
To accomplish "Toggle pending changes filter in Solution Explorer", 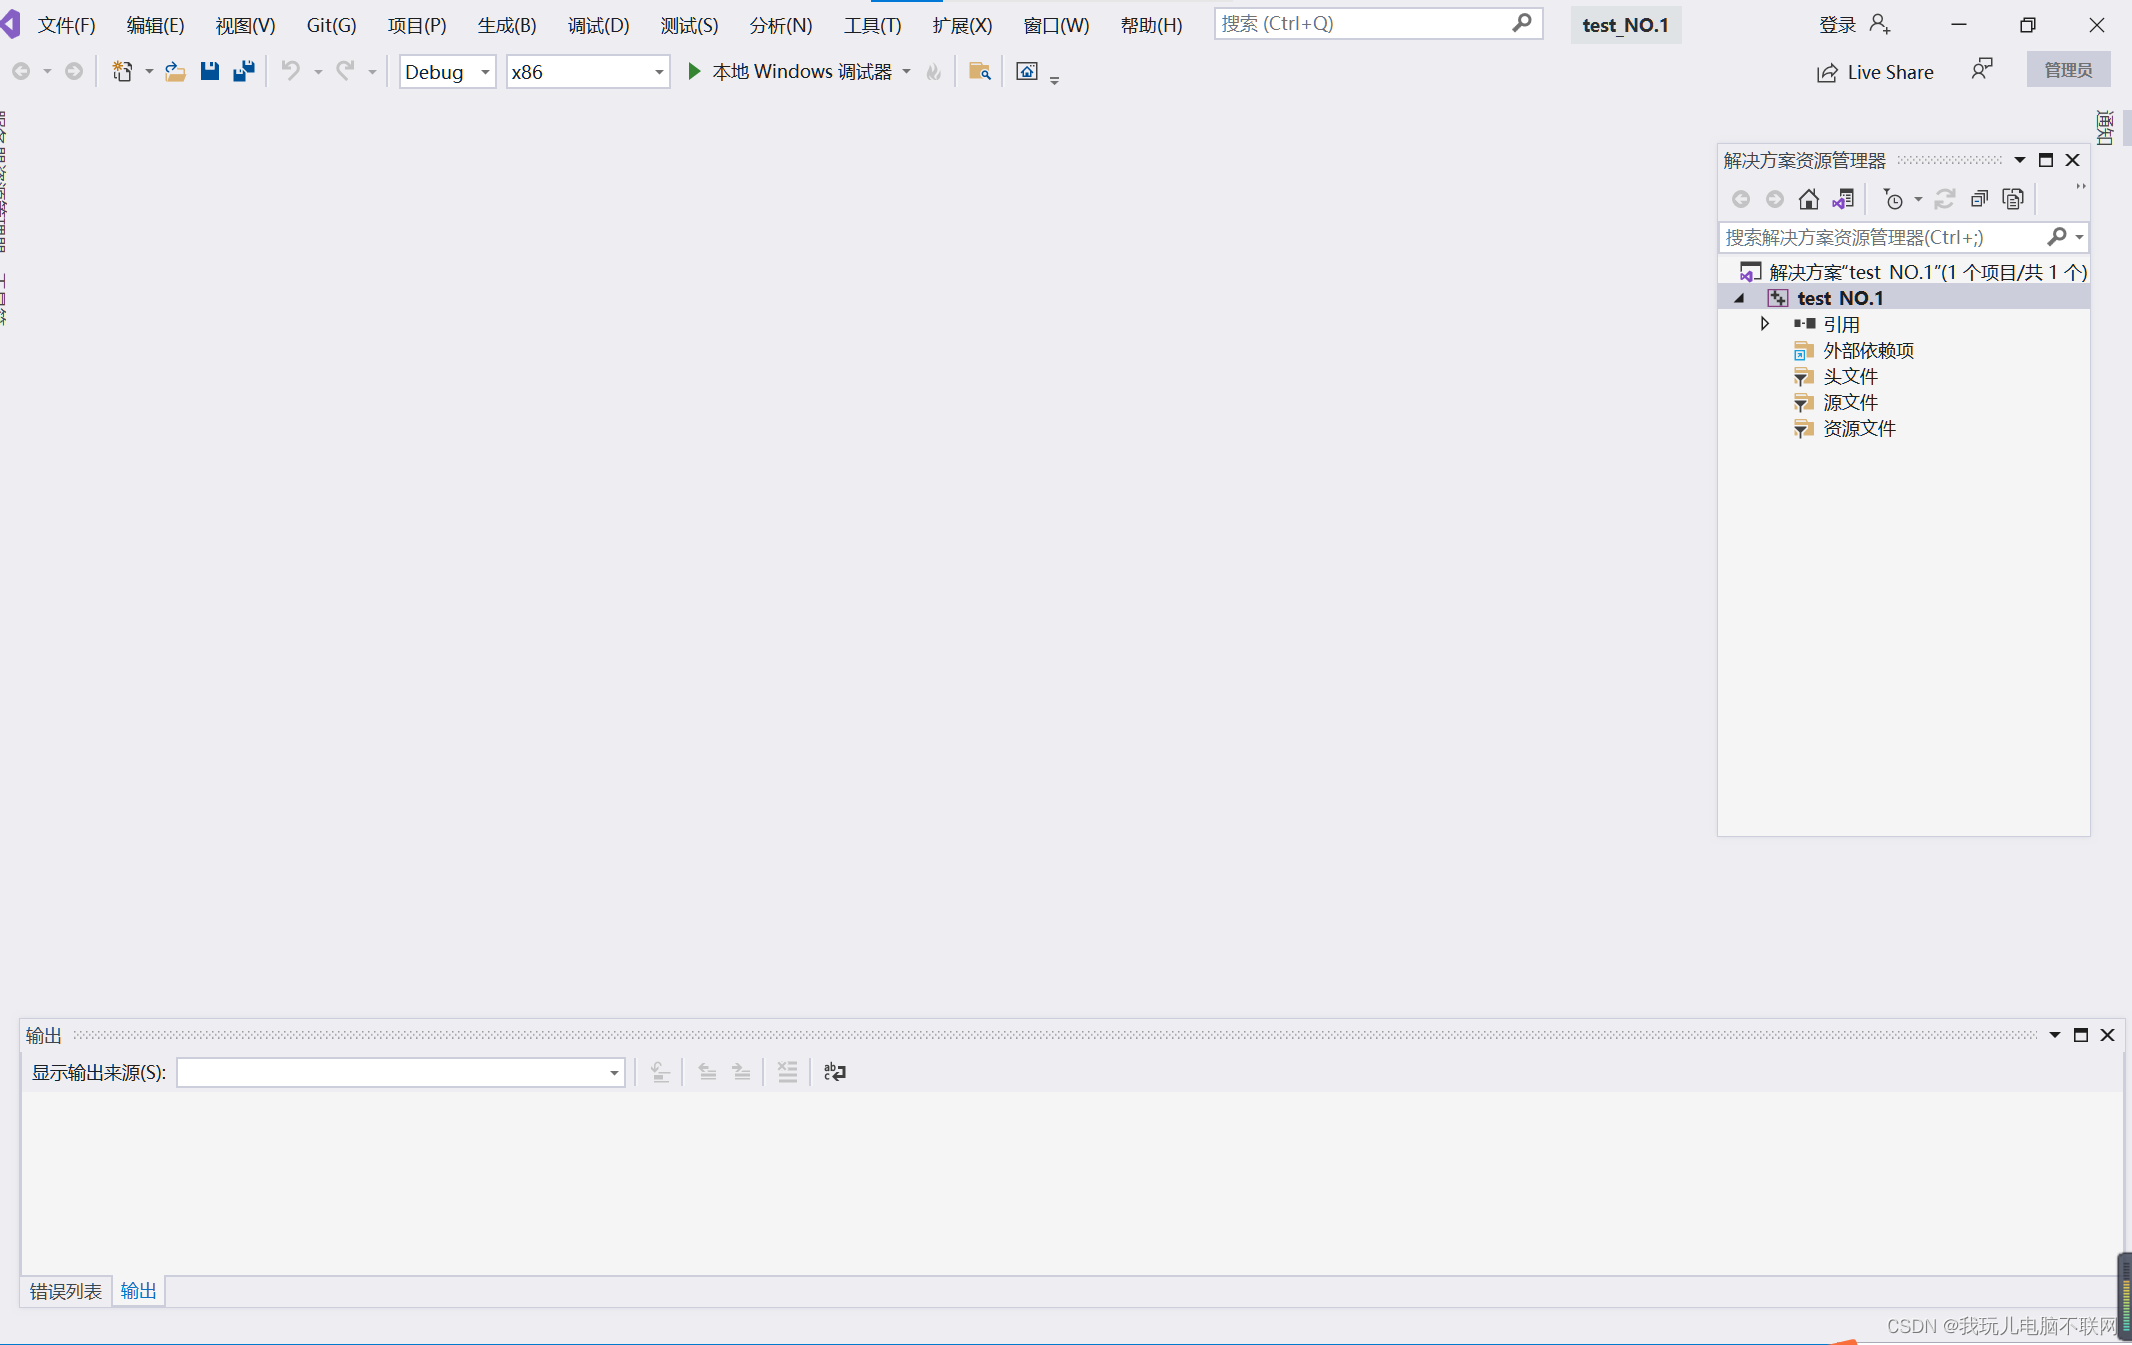I will (x=1893, y=199).
